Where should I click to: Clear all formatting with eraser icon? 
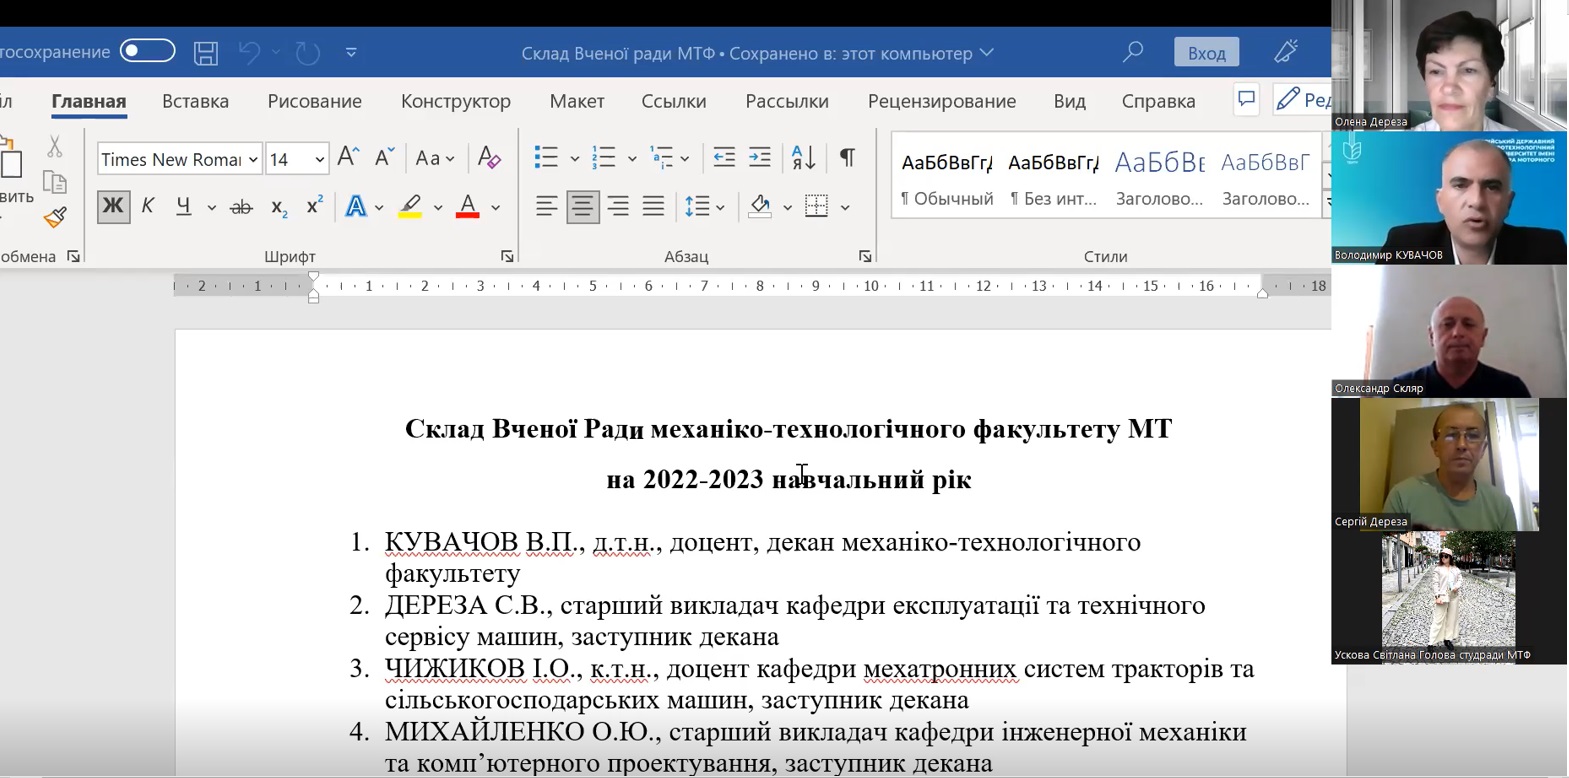click(x=489, y=158)
